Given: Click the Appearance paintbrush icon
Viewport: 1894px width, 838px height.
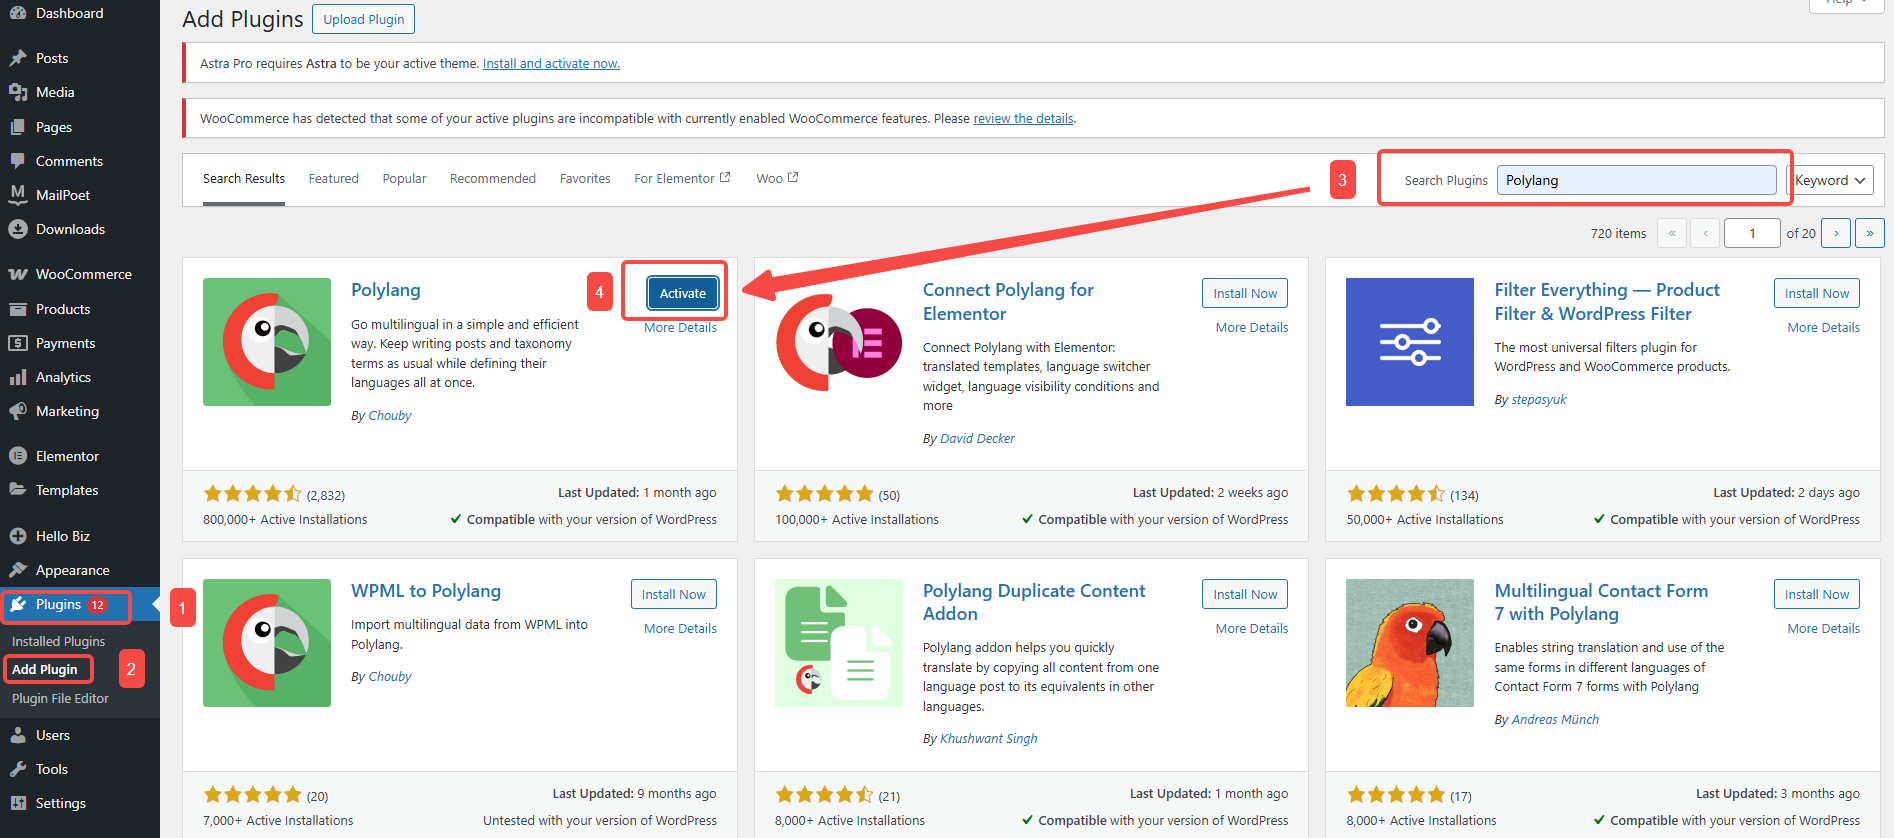Looking at the screenshot, I should [18, 570].
